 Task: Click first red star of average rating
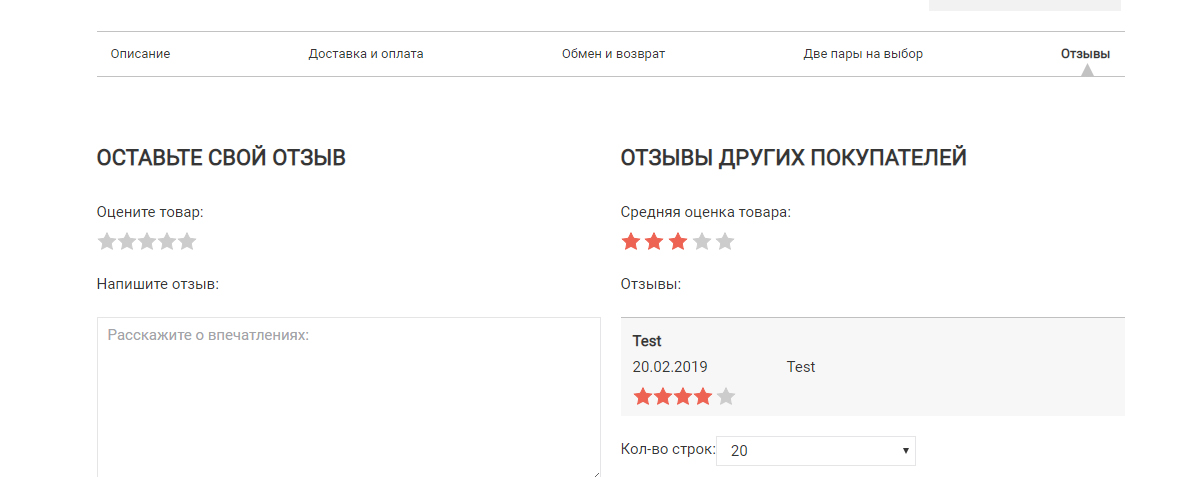(x=631, y=242)
